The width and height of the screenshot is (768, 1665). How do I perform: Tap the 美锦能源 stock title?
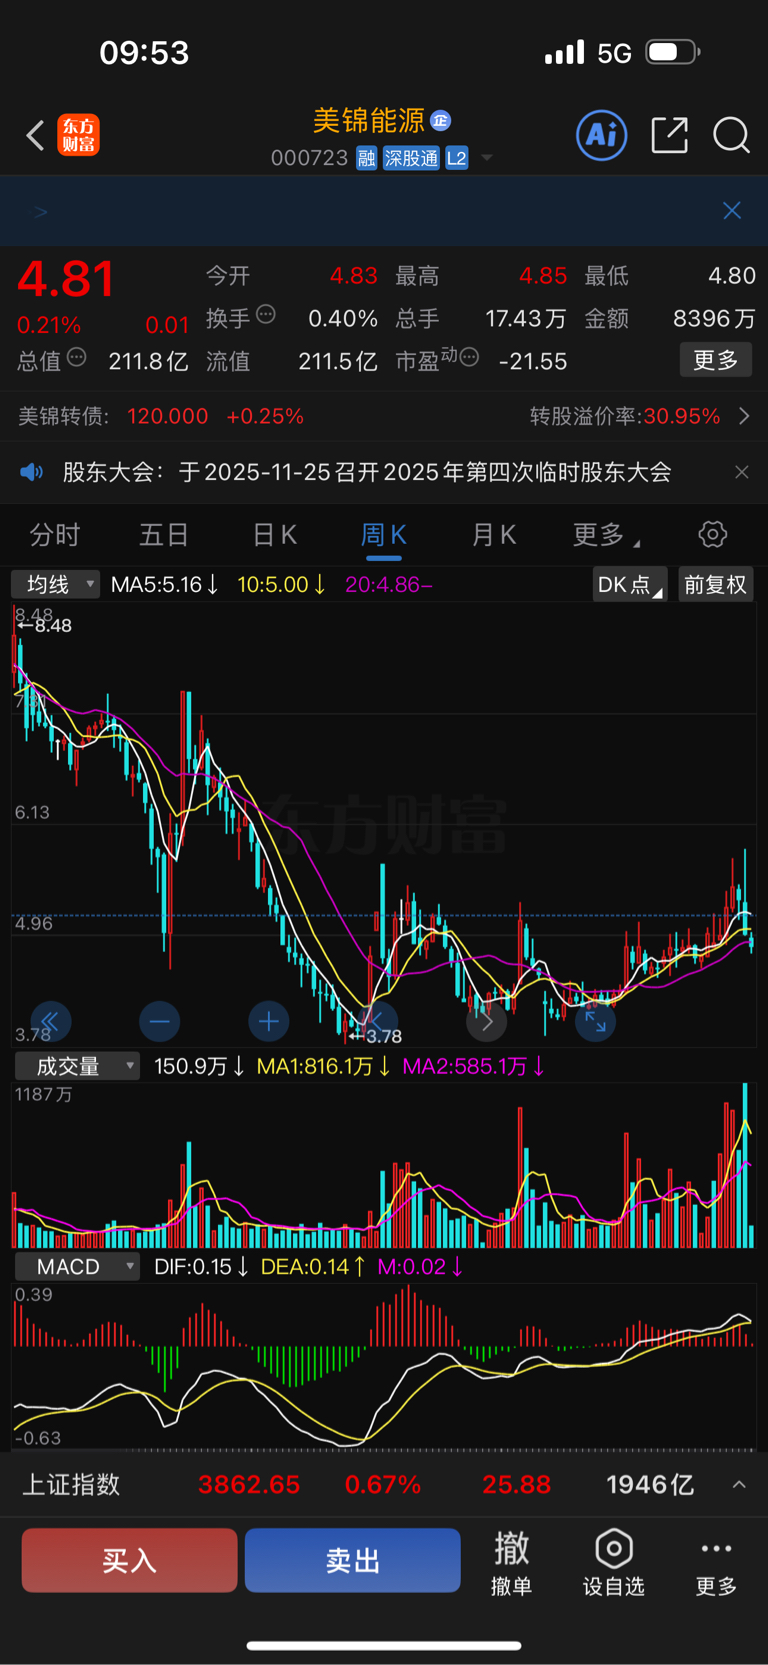pyautogui.click(x=369, y=121)
